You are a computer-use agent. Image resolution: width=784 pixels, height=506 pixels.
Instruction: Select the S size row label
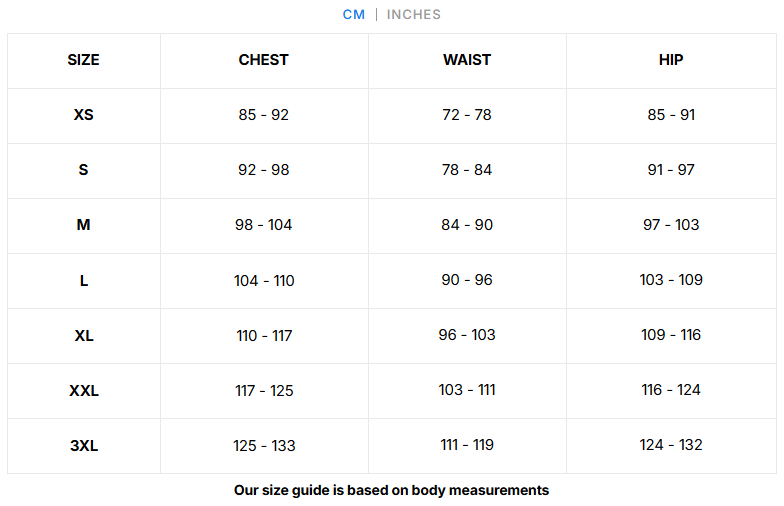click(x=84, y=170)
